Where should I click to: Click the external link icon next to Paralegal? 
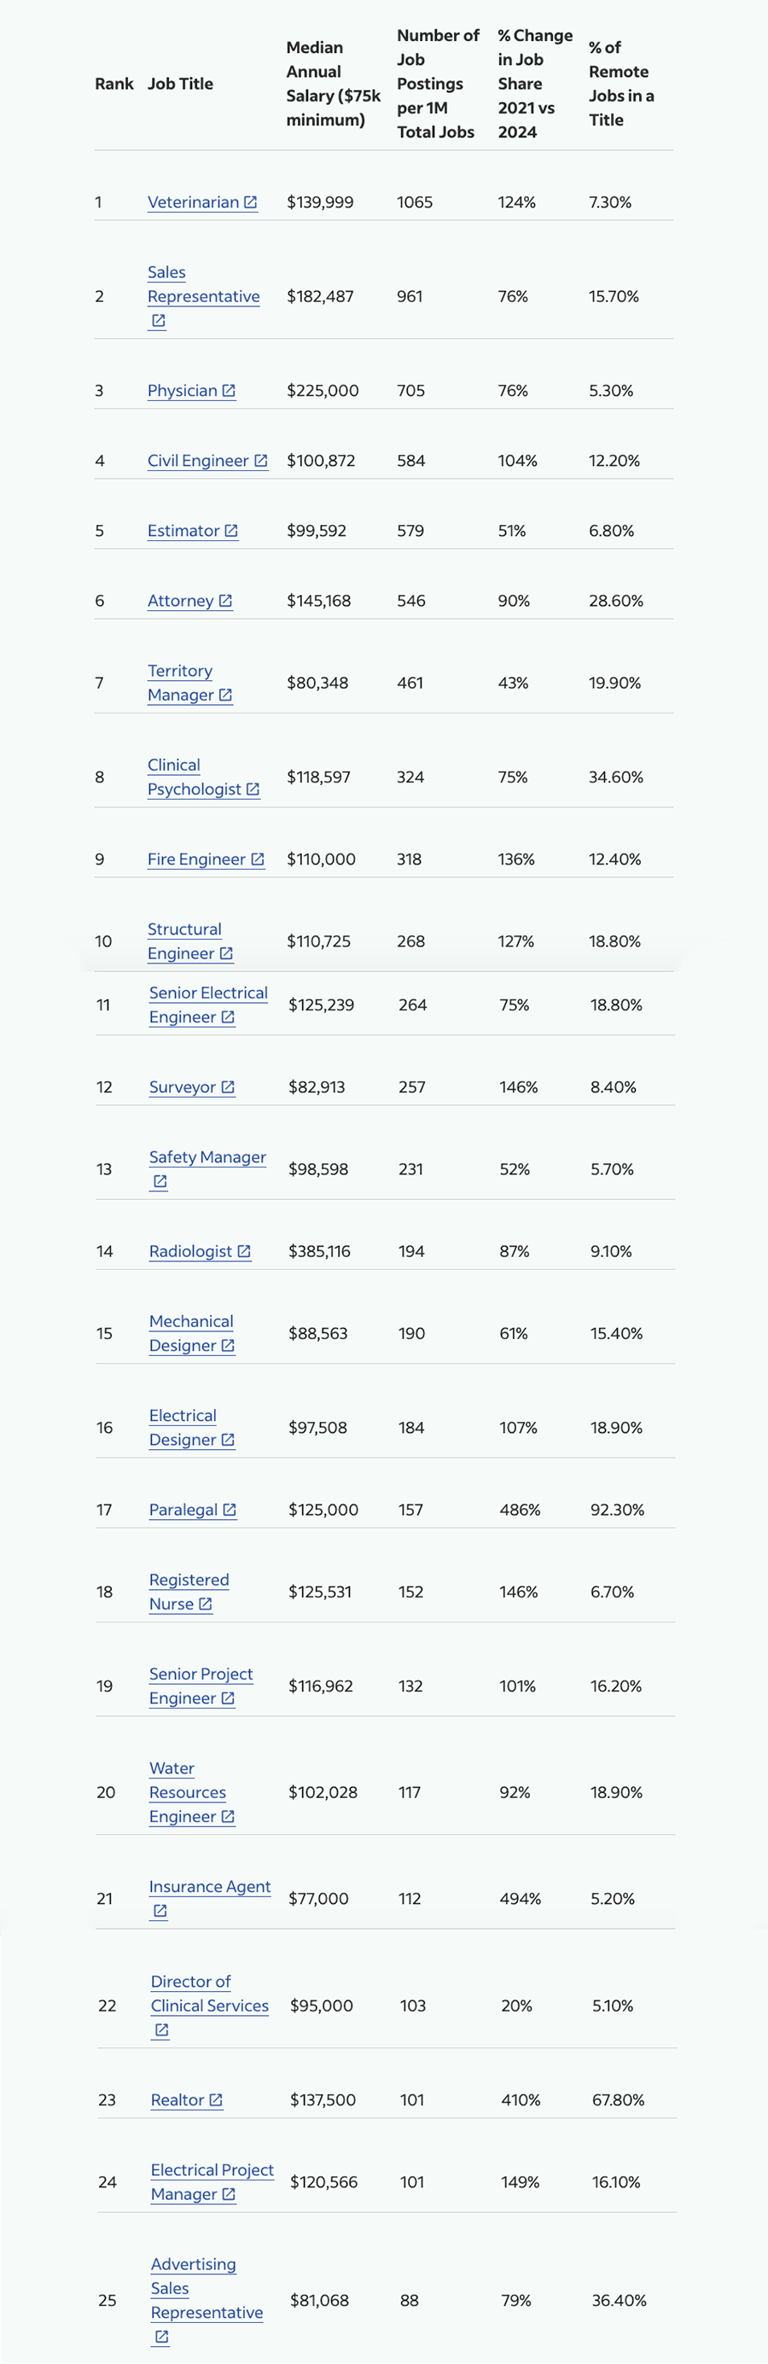(230, 1510)
